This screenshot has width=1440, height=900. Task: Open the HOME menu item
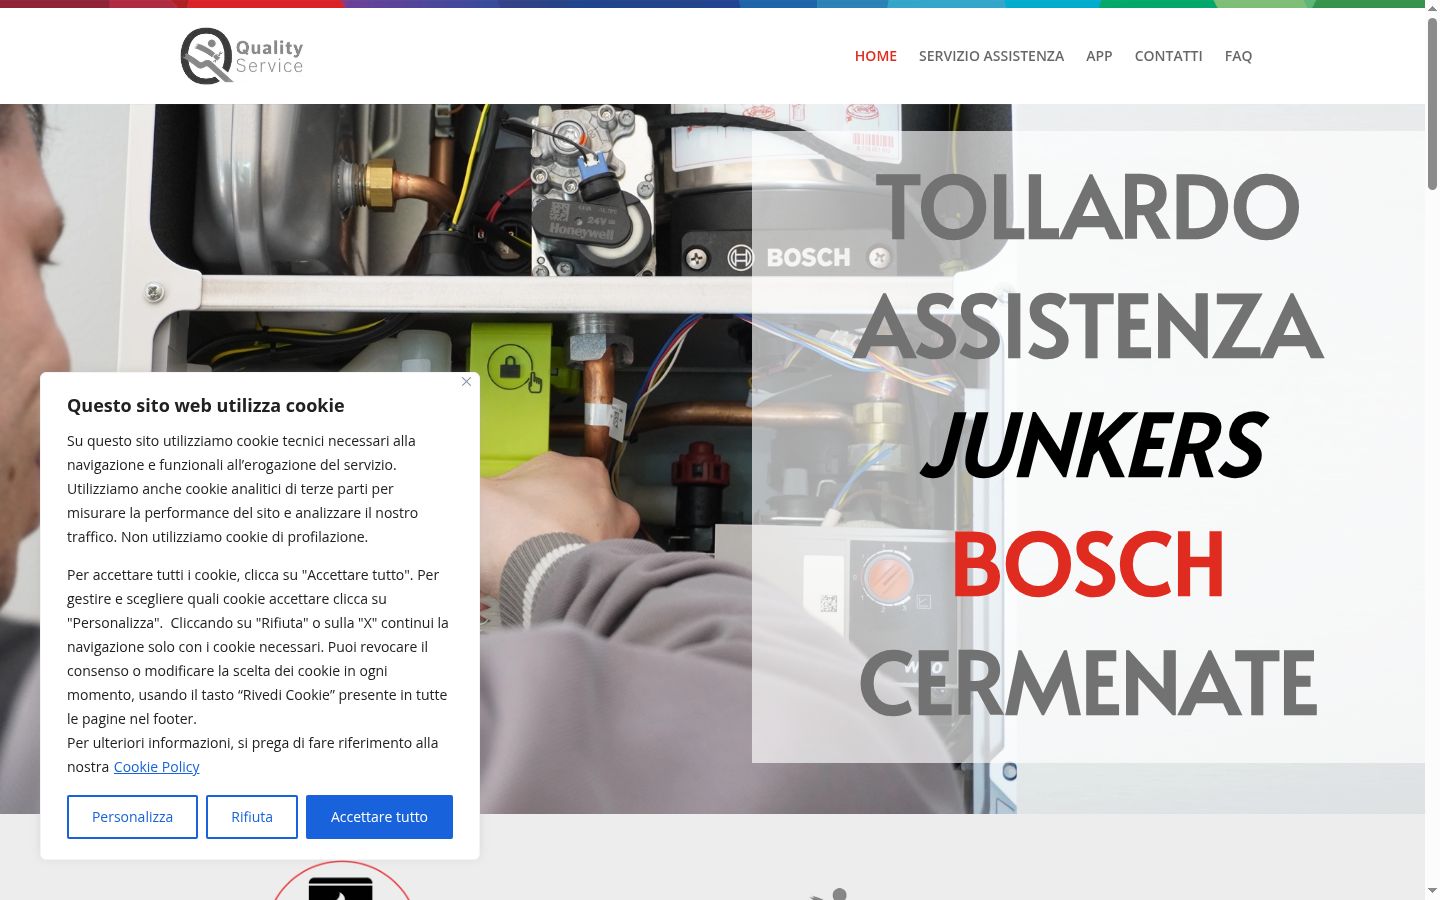875,56
